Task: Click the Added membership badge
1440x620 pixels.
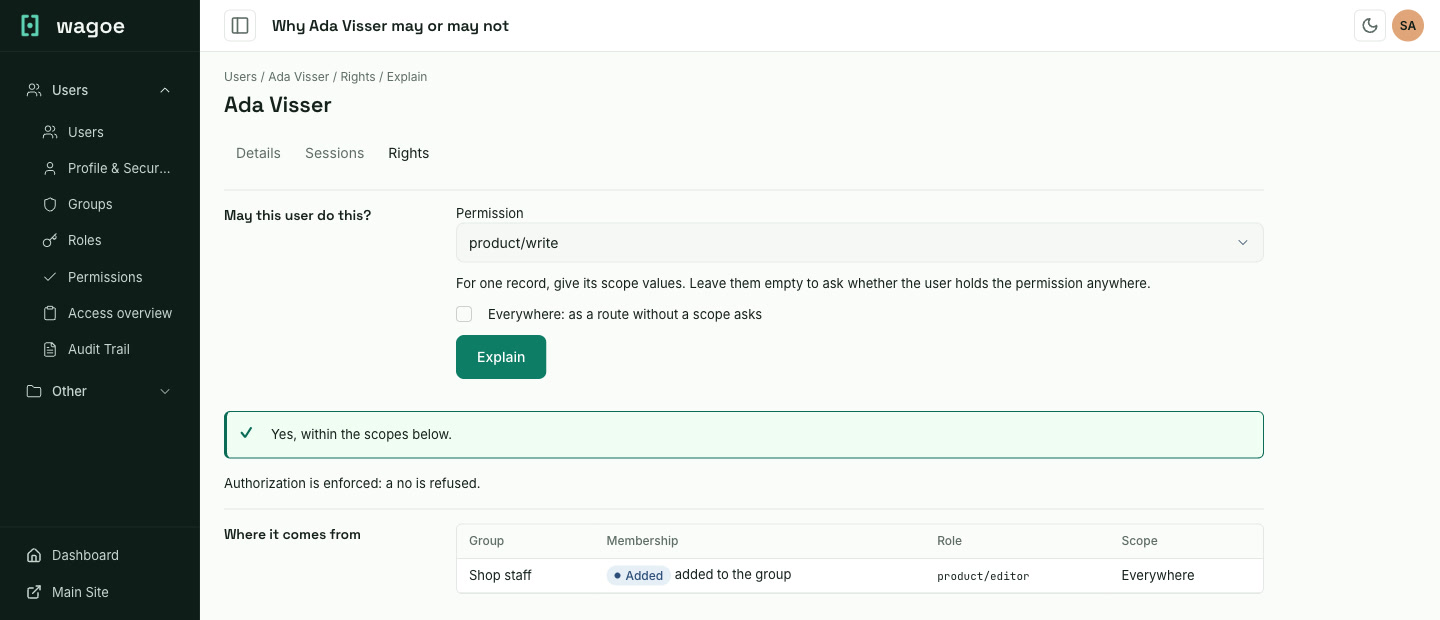Action: [638, 575]
